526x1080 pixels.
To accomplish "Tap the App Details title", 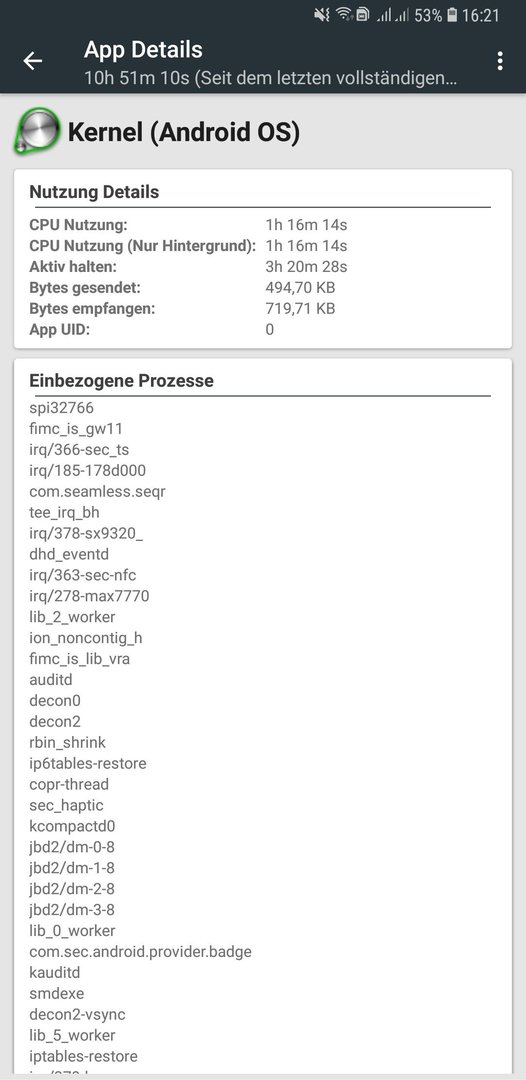I will tap(143, 50).
